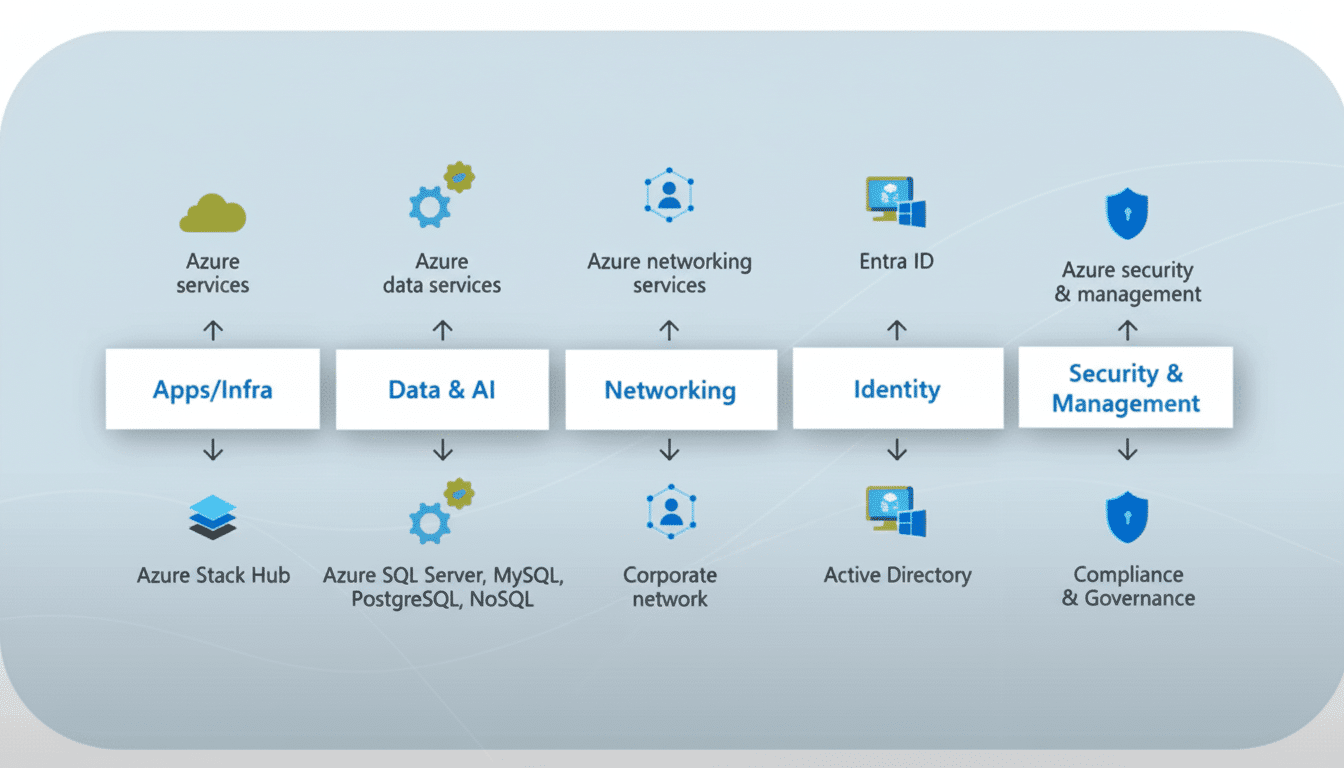Click the down arrow below Security & Management
Image resolution: width=1344 pixels, height=768 pixels.
point(1127,450)
